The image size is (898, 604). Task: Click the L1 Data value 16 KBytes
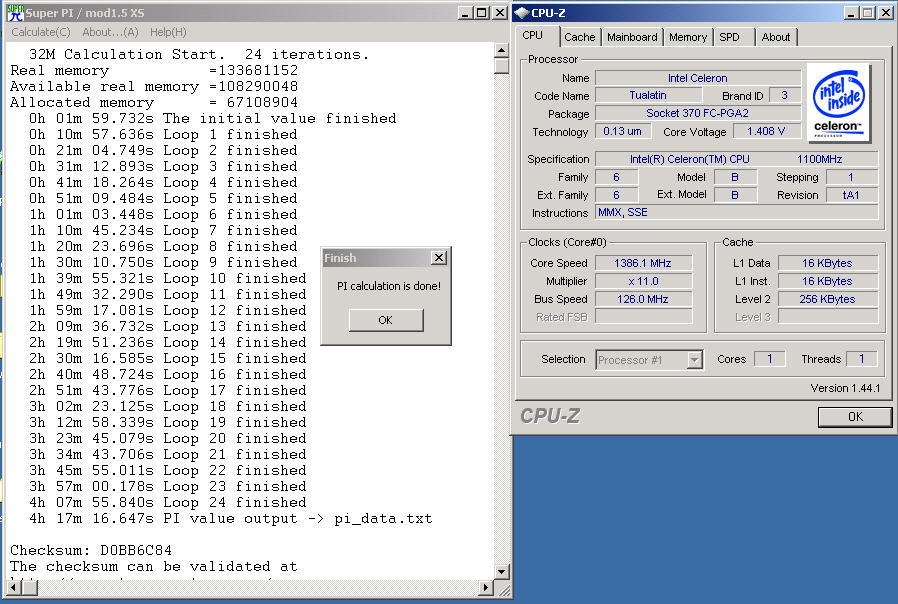pos(828,263)
